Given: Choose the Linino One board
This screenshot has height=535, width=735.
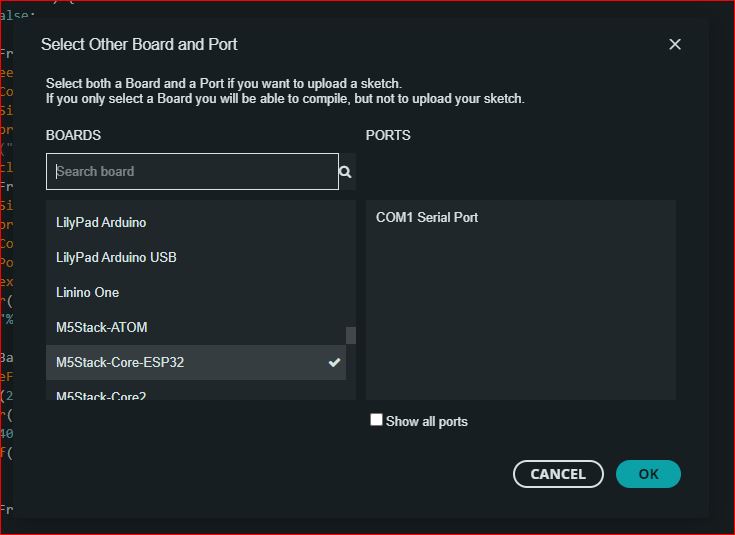Looking at the screenshot, I should (x=196, y=293).
